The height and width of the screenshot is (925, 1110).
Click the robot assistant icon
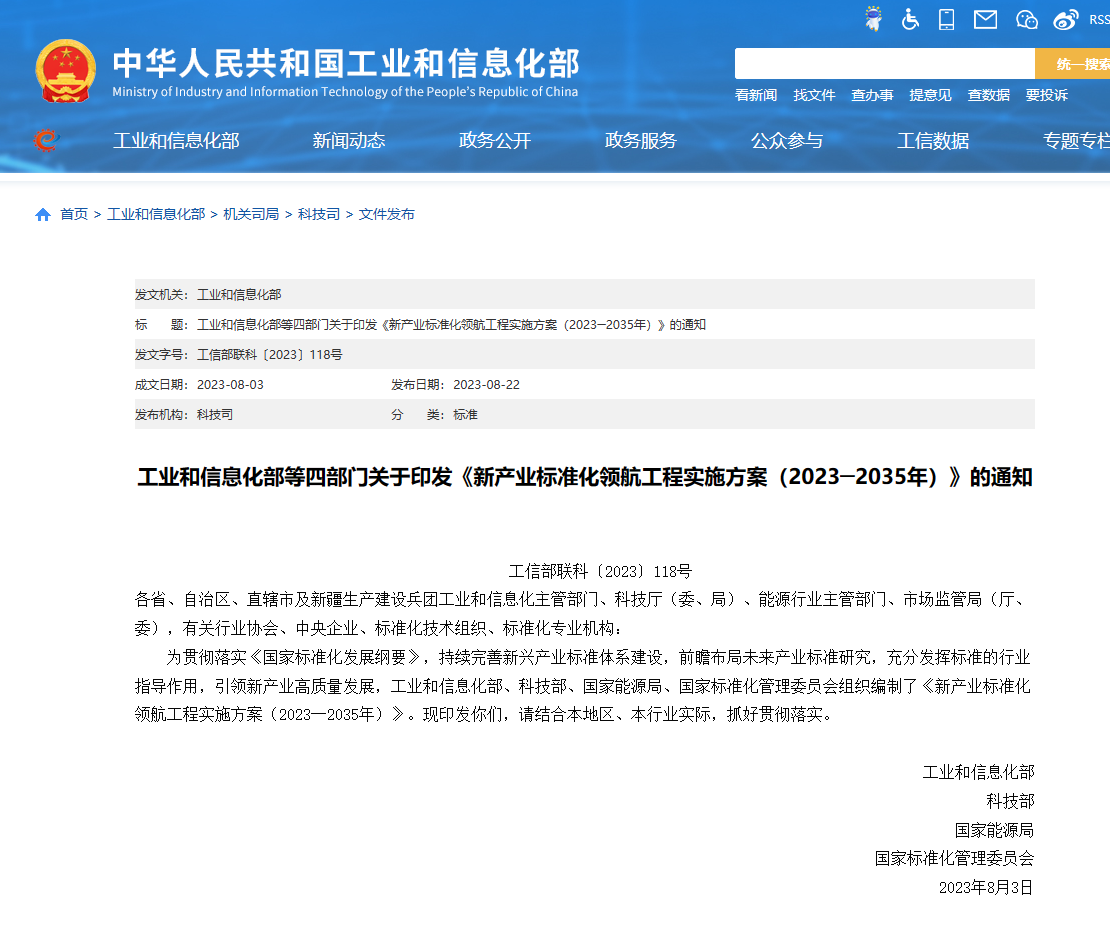(873, 19)
